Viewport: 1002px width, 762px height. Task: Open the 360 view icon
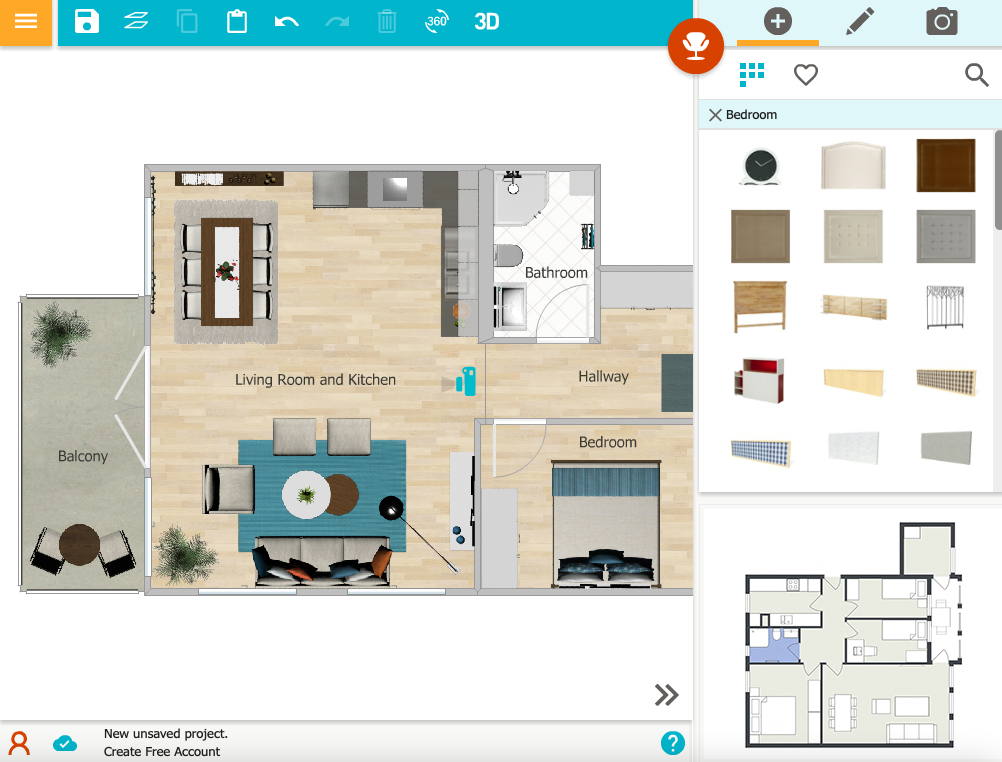(436, 21)
